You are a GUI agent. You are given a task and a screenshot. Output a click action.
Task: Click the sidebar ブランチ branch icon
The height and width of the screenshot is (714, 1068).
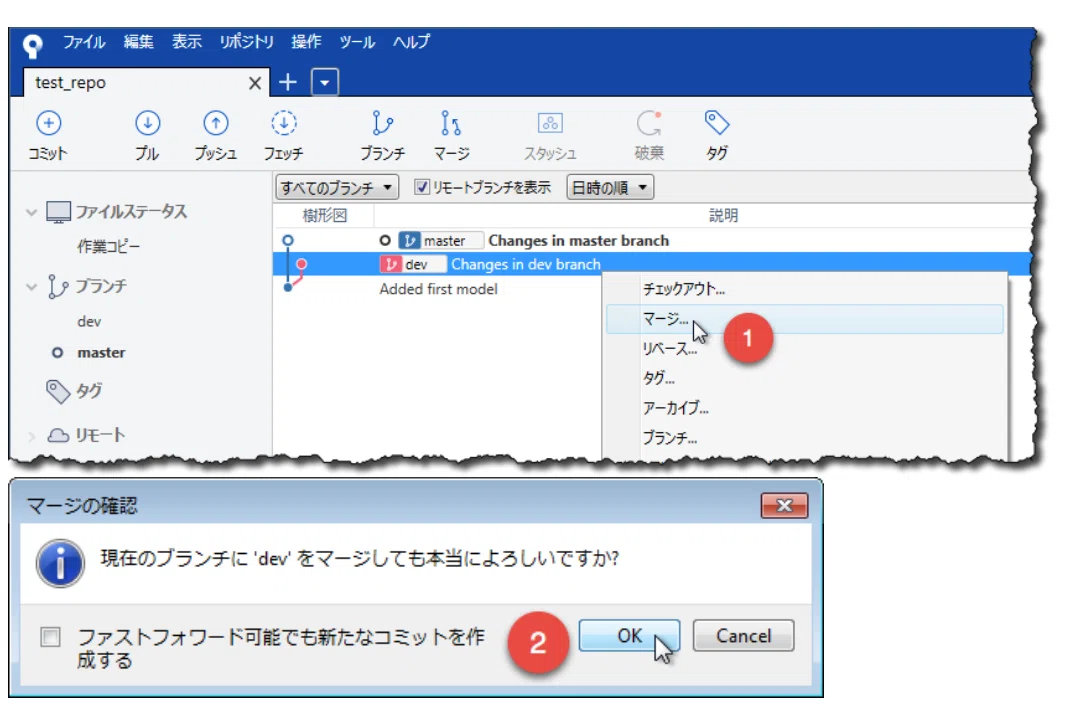point(58,287)
